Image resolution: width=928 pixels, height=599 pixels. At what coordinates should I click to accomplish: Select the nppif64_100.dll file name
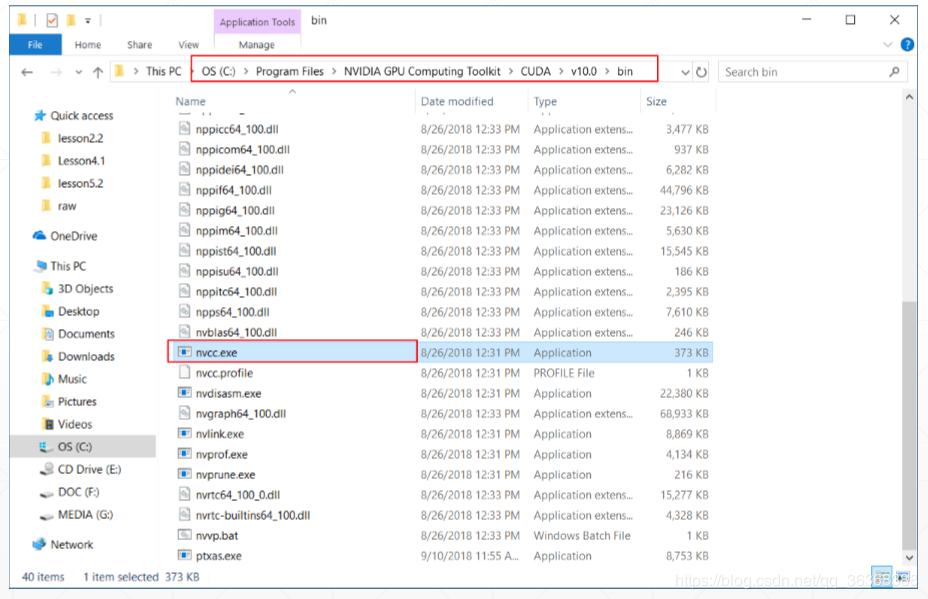pyautogui.click(x=234, y=190)
